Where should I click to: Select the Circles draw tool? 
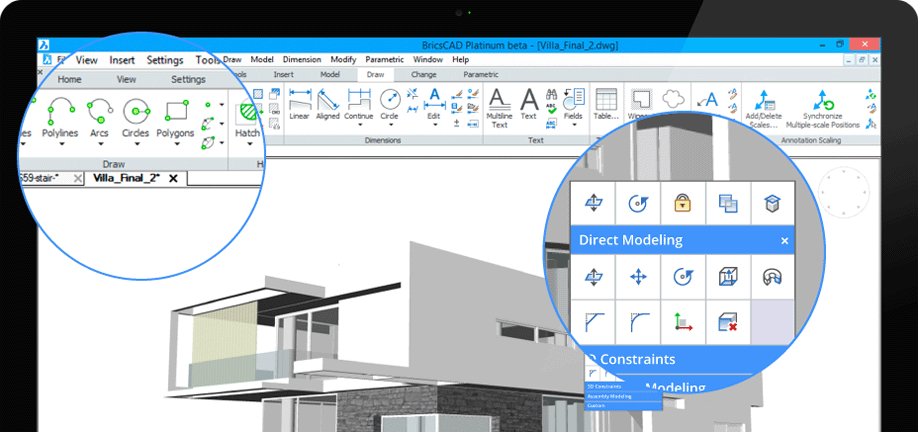[135, 117]
